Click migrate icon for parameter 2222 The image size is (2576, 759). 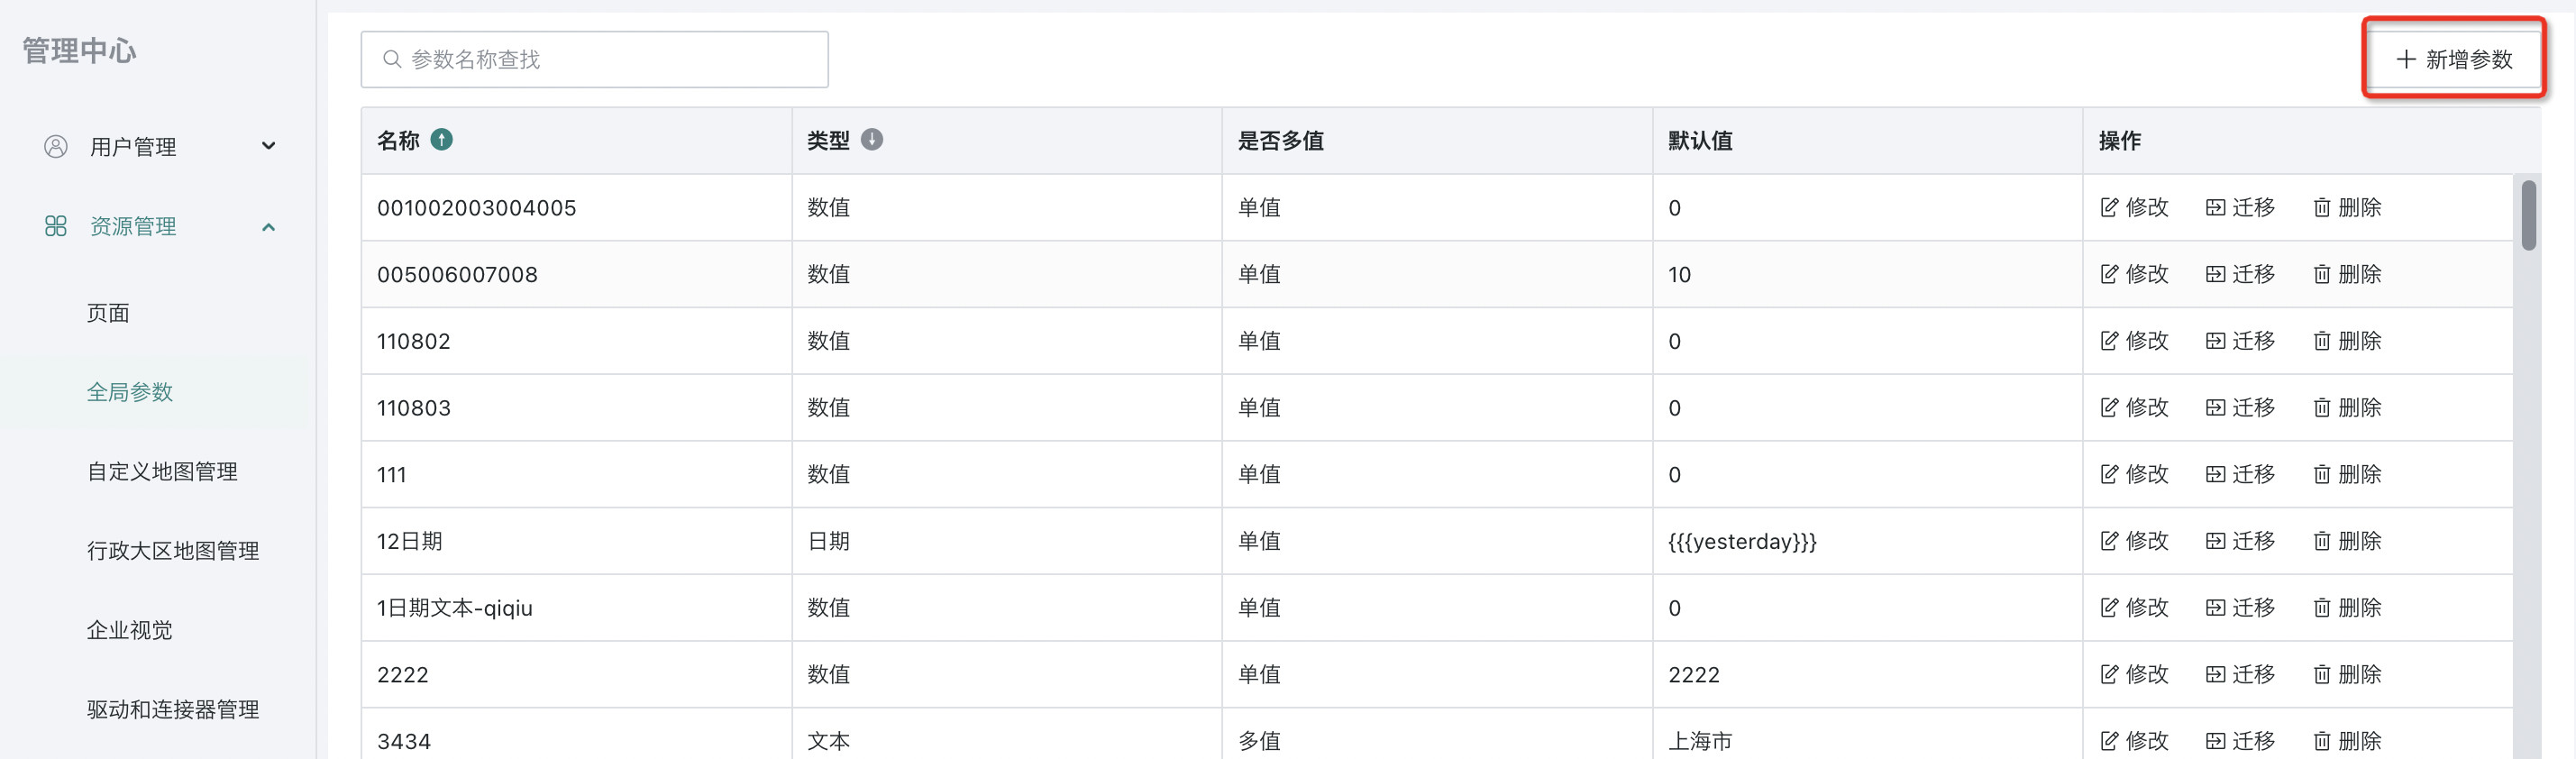tap(2215, 674)
